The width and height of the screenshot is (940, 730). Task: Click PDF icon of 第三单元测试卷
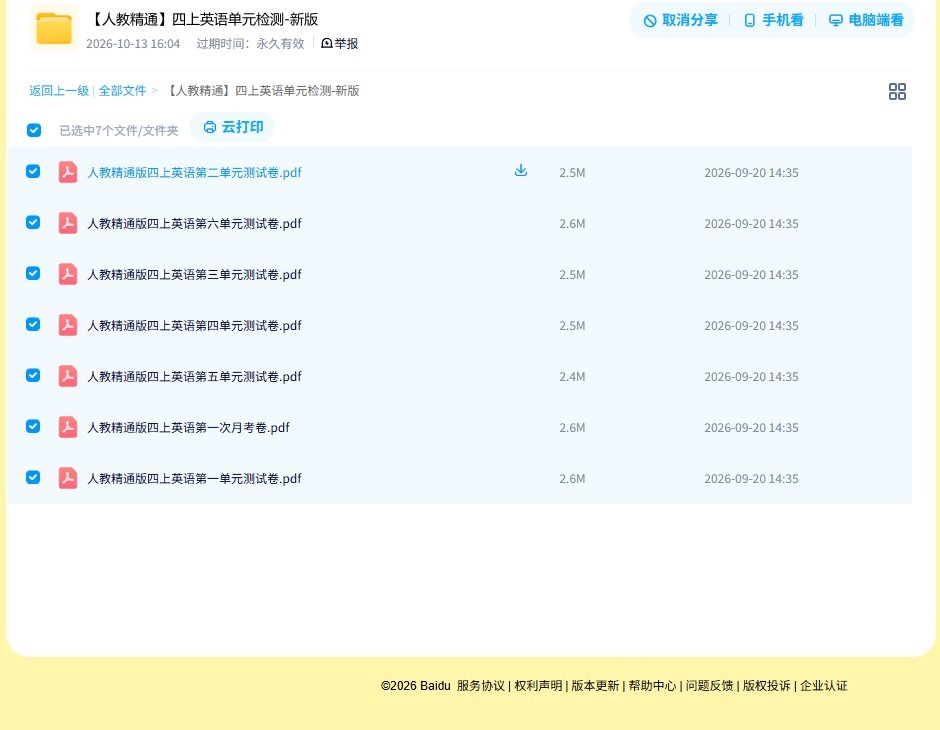68,274
